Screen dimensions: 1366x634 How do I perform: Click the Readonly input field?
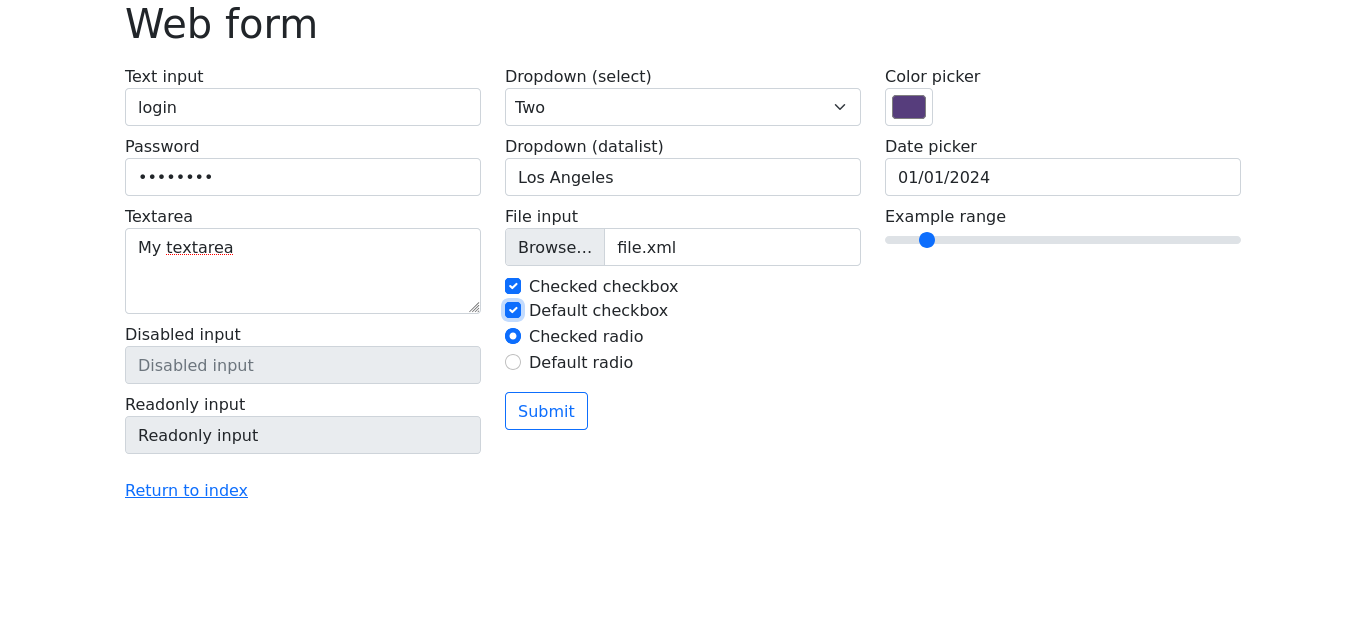point(303,435)
